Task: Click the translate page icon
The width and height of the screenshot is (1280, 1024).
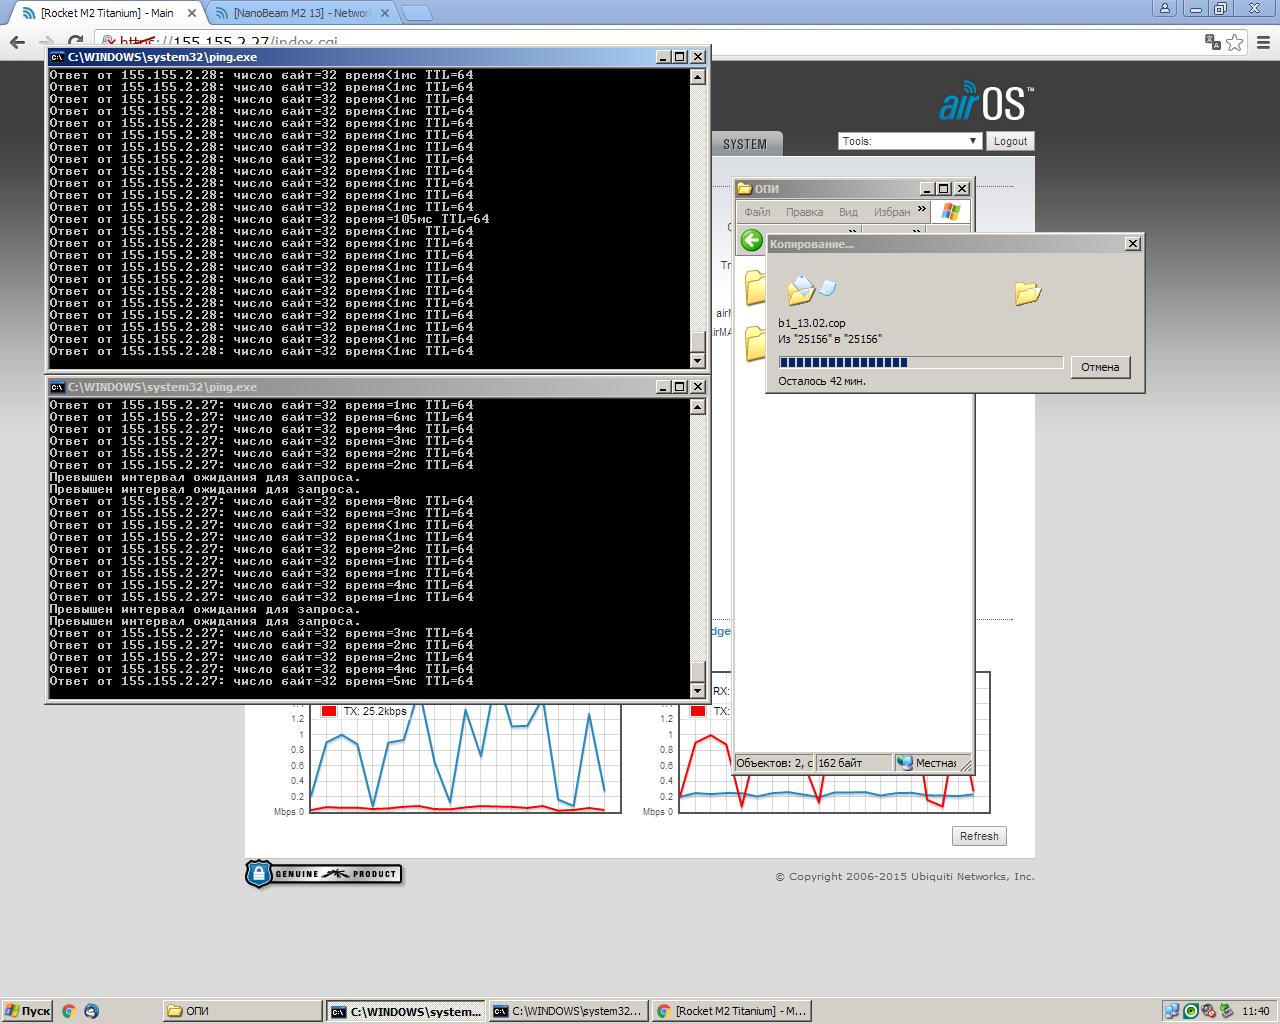Action: click(1213, 42)
